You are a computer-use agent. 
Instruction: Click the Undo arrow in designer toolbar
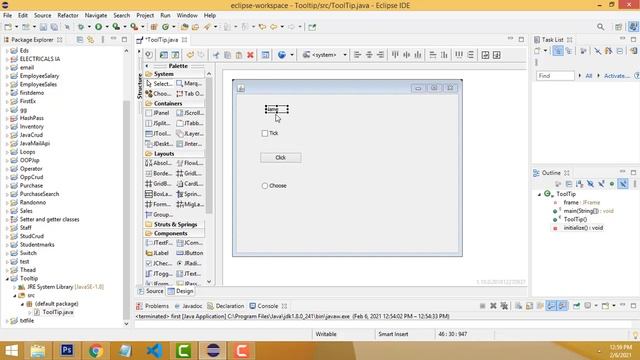tap(190, 55)
